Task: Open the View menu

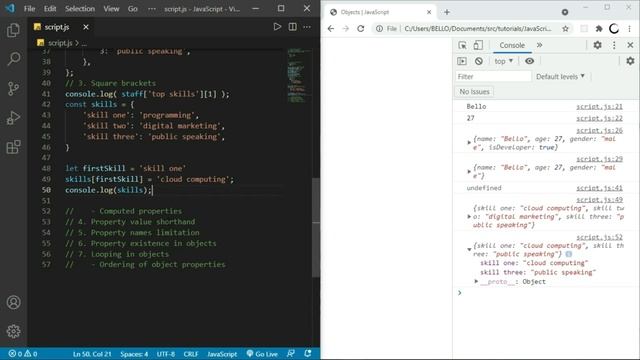Action: click(111, 9)
